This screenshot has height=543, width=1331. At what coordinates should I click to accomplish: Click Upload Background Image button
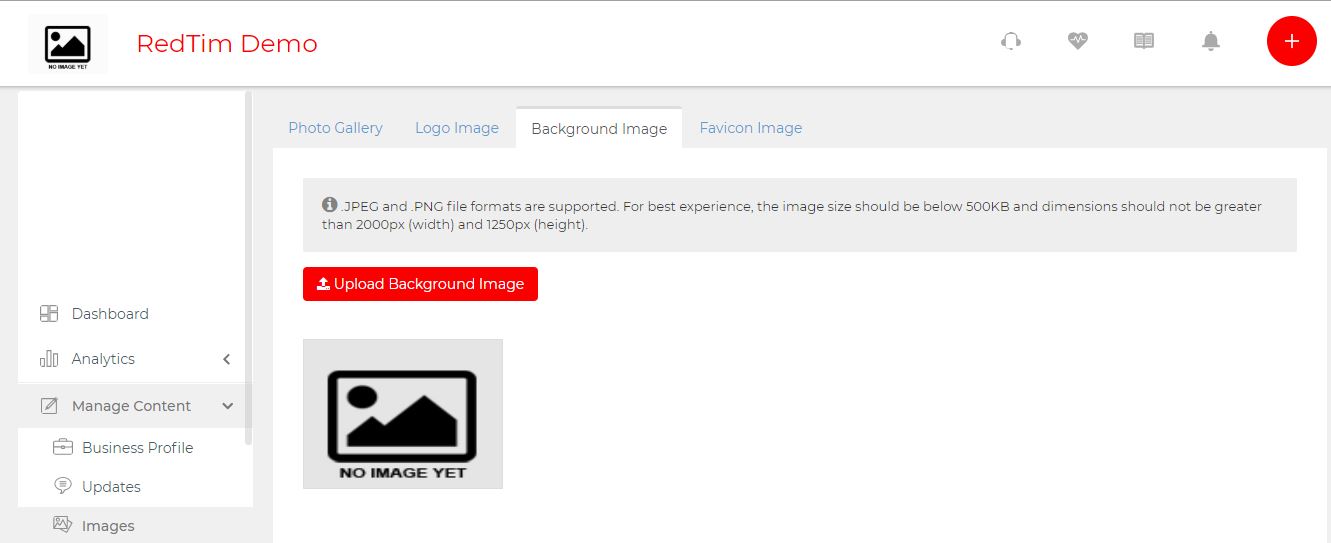pyautogui.click(x=420, y=284)
